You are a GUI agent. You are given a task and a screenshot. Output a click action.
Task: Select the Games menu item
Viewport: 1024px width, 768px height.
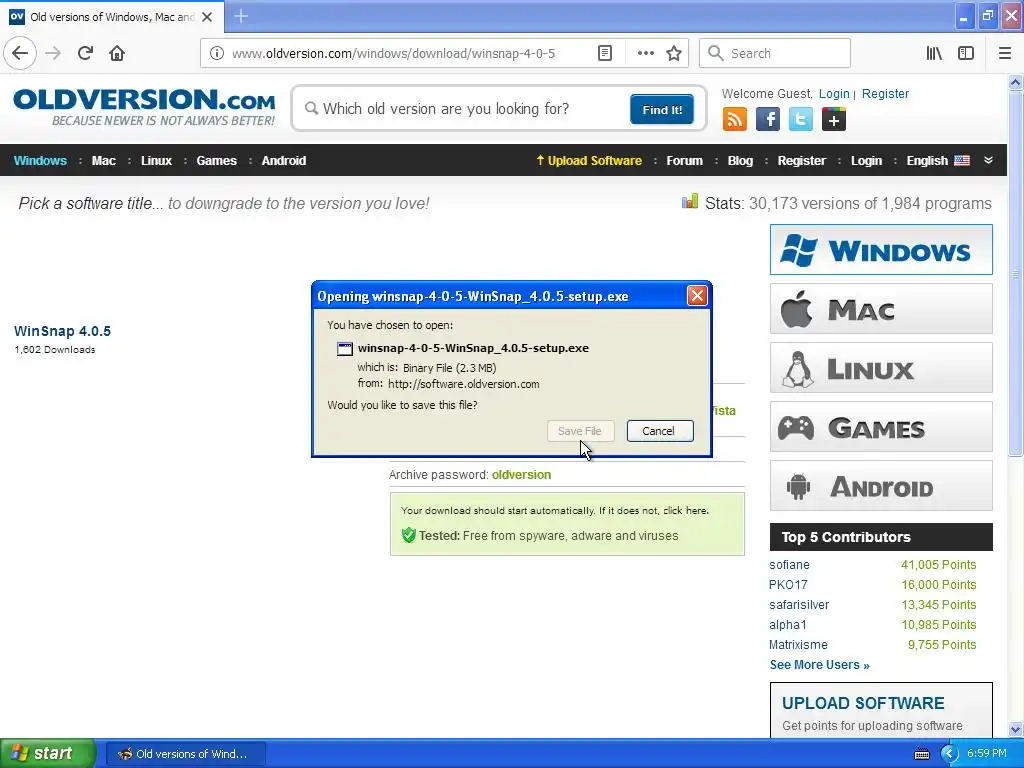(216, 161)
